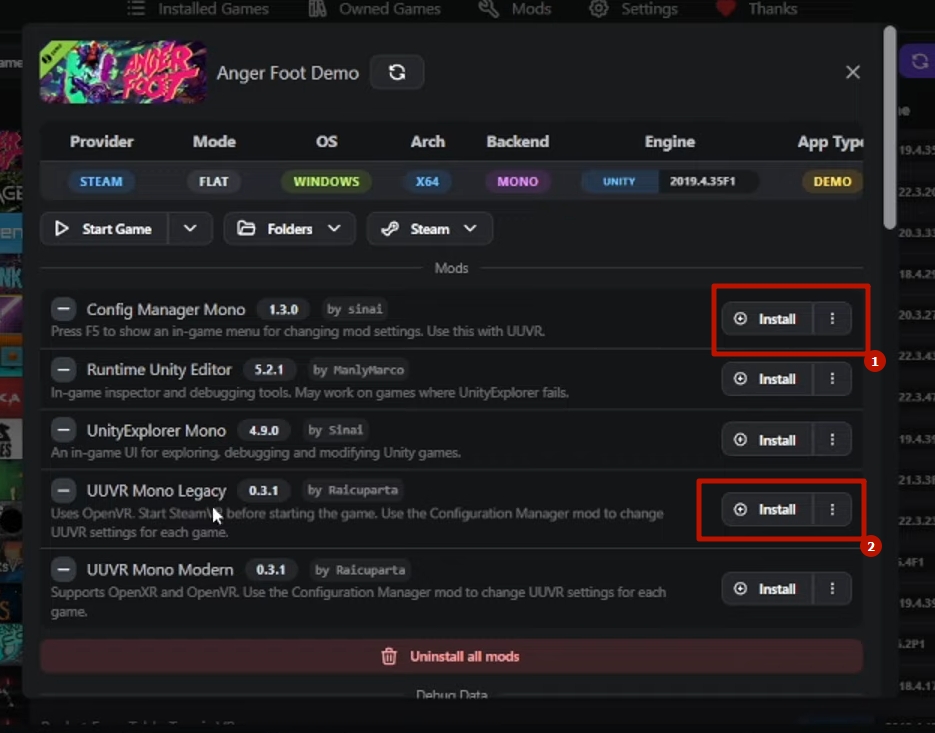Click the books icon beside Owned Games

(x=317, y=8)
